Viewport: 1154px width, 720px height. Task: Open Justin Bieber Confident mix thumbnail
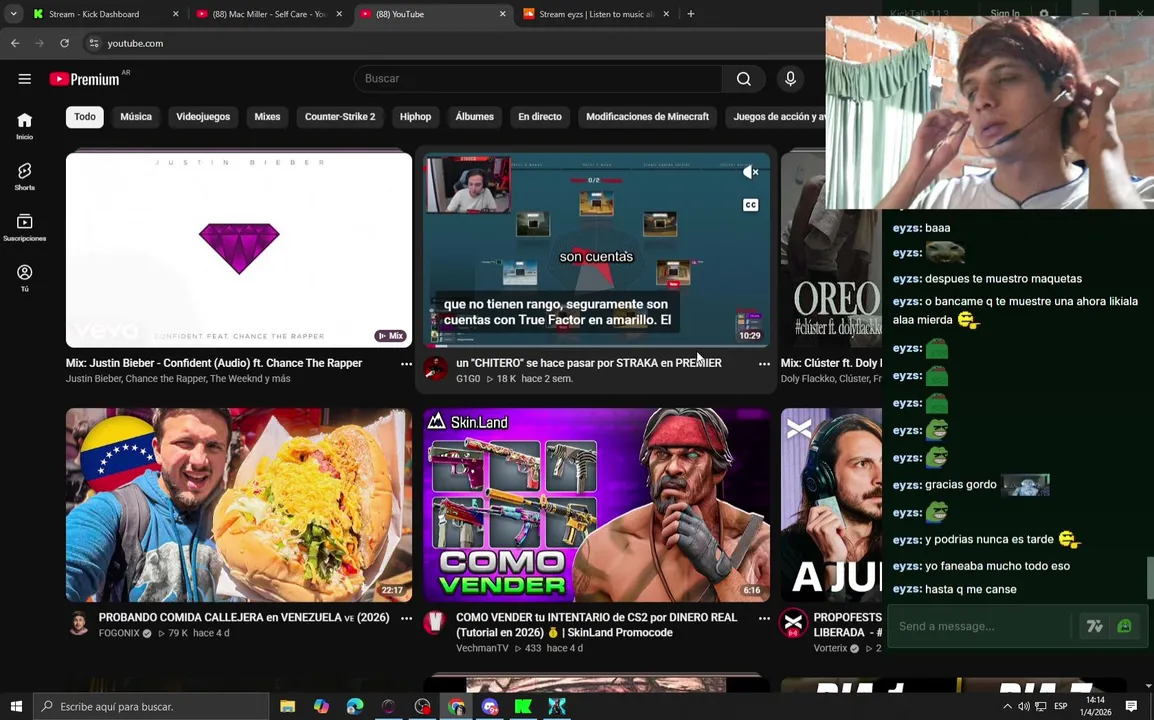coord(239,250)
